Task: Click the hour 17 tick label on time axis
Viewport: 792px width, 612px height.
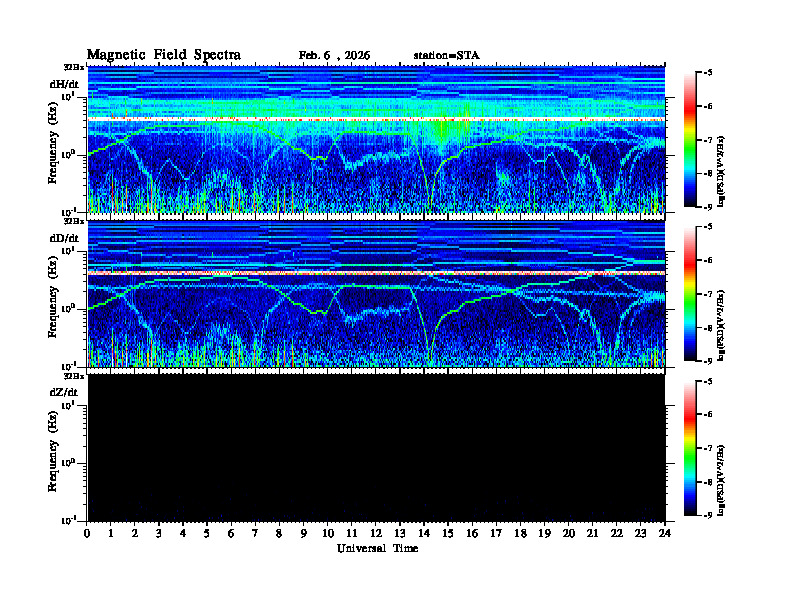Action: tap(496, 533)
